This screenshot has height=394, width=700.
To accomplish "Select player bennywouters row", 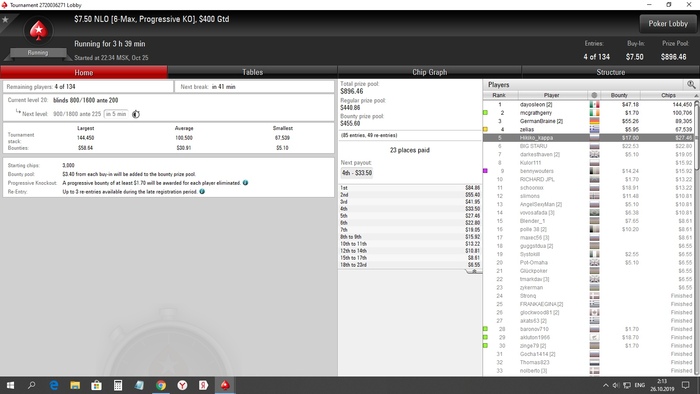I will coord(588,171).
